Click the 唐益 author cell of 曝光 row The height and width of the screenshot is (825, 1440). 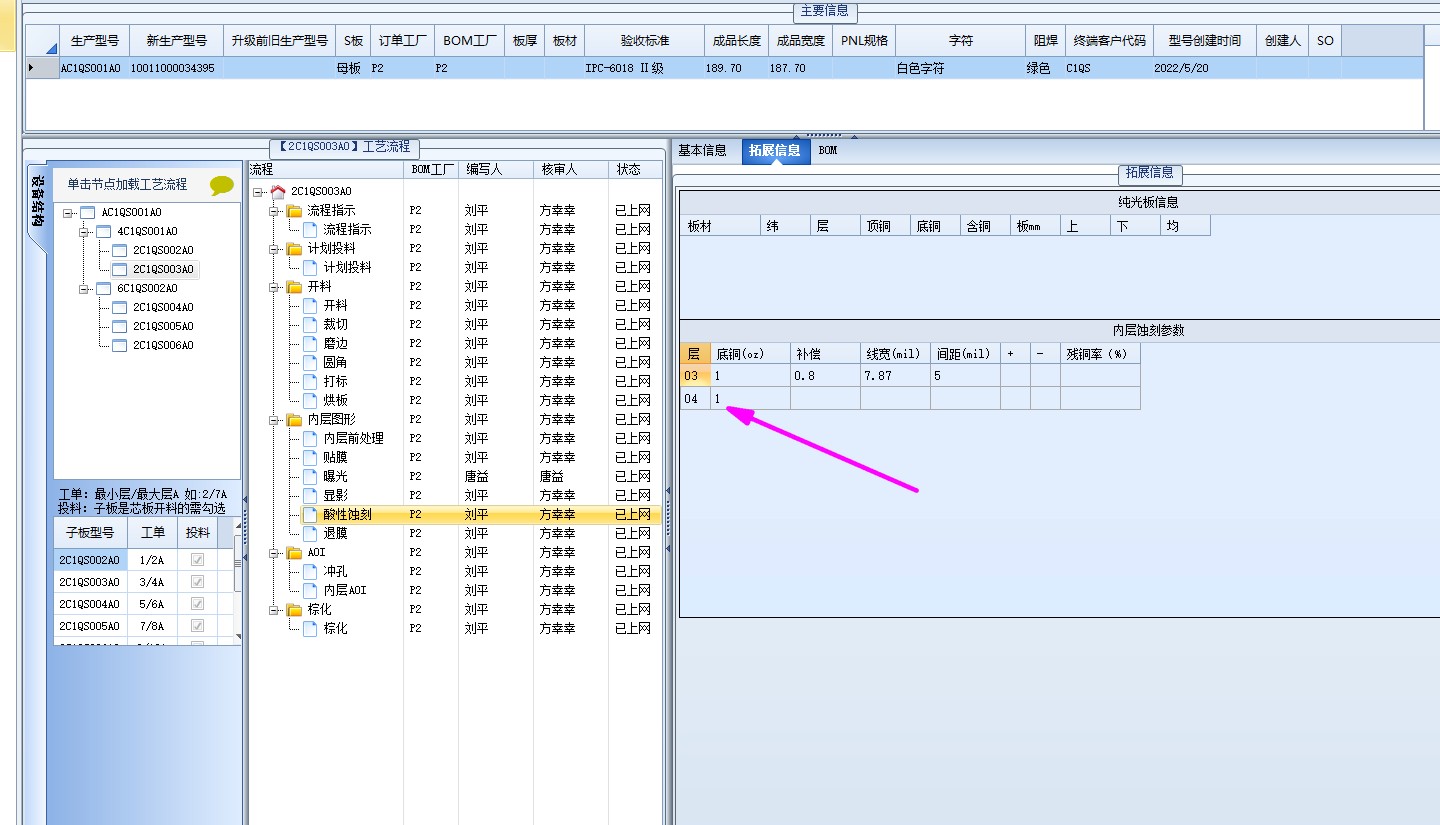tap(496, 476)
